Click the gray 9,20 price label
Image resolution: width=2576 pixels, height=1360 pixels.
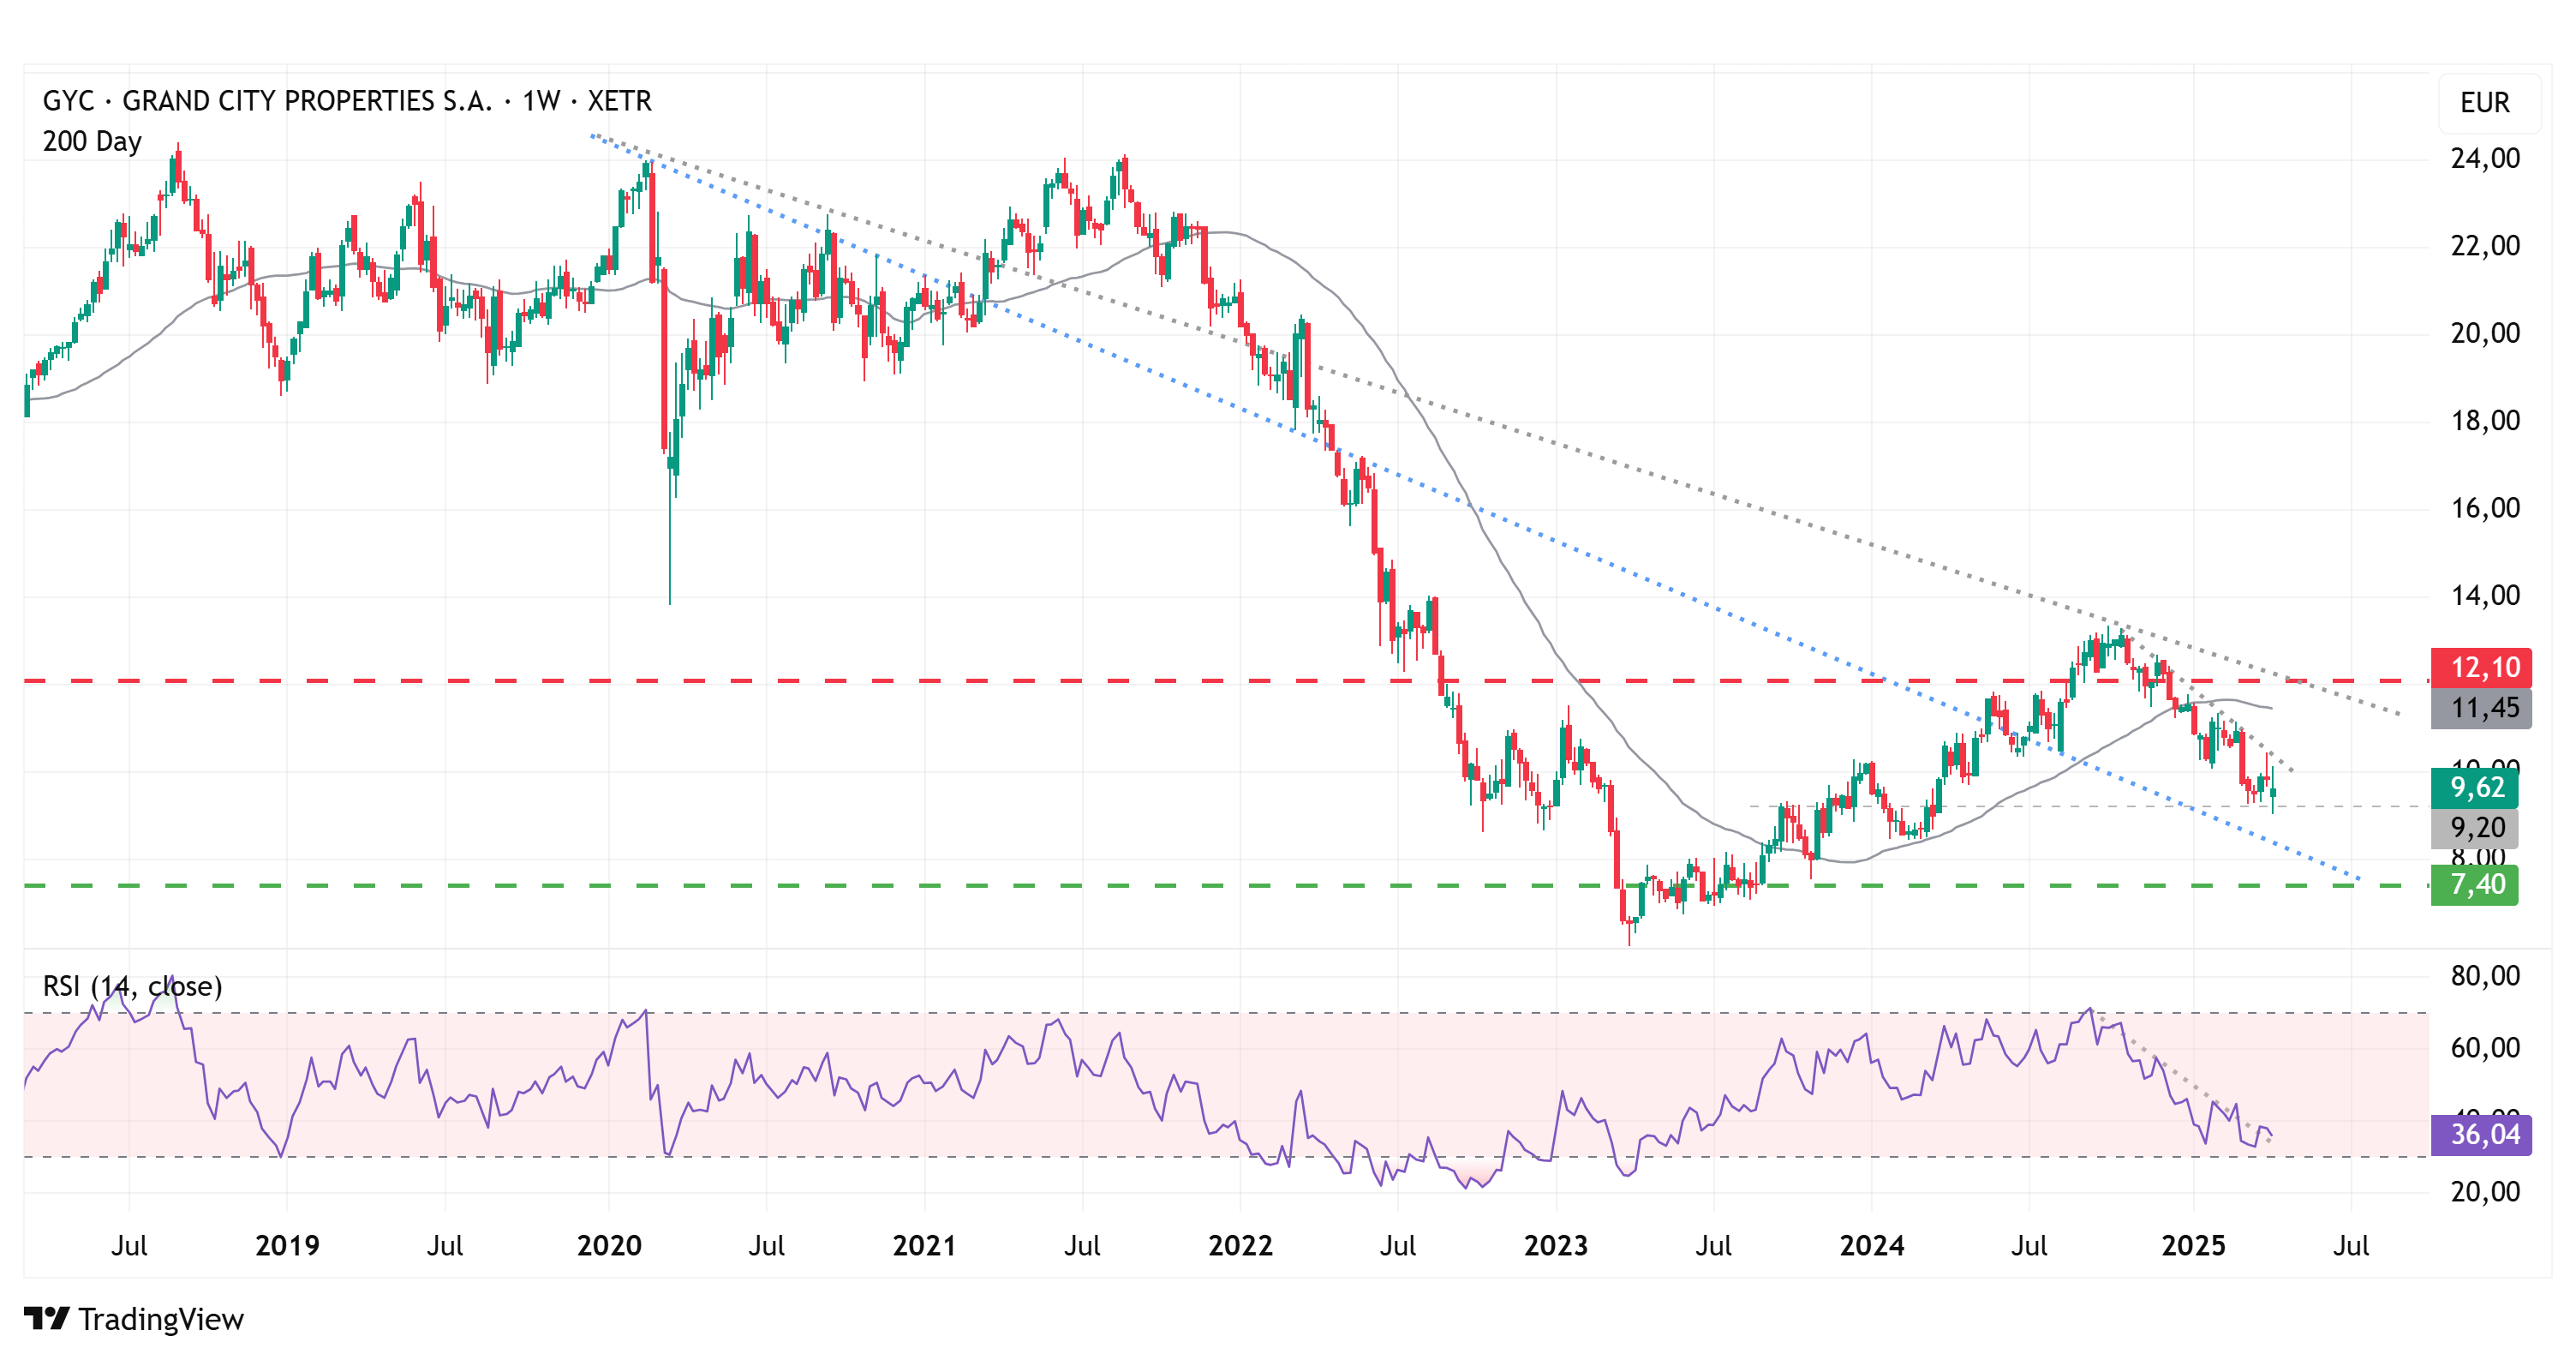click(2474, 828)
